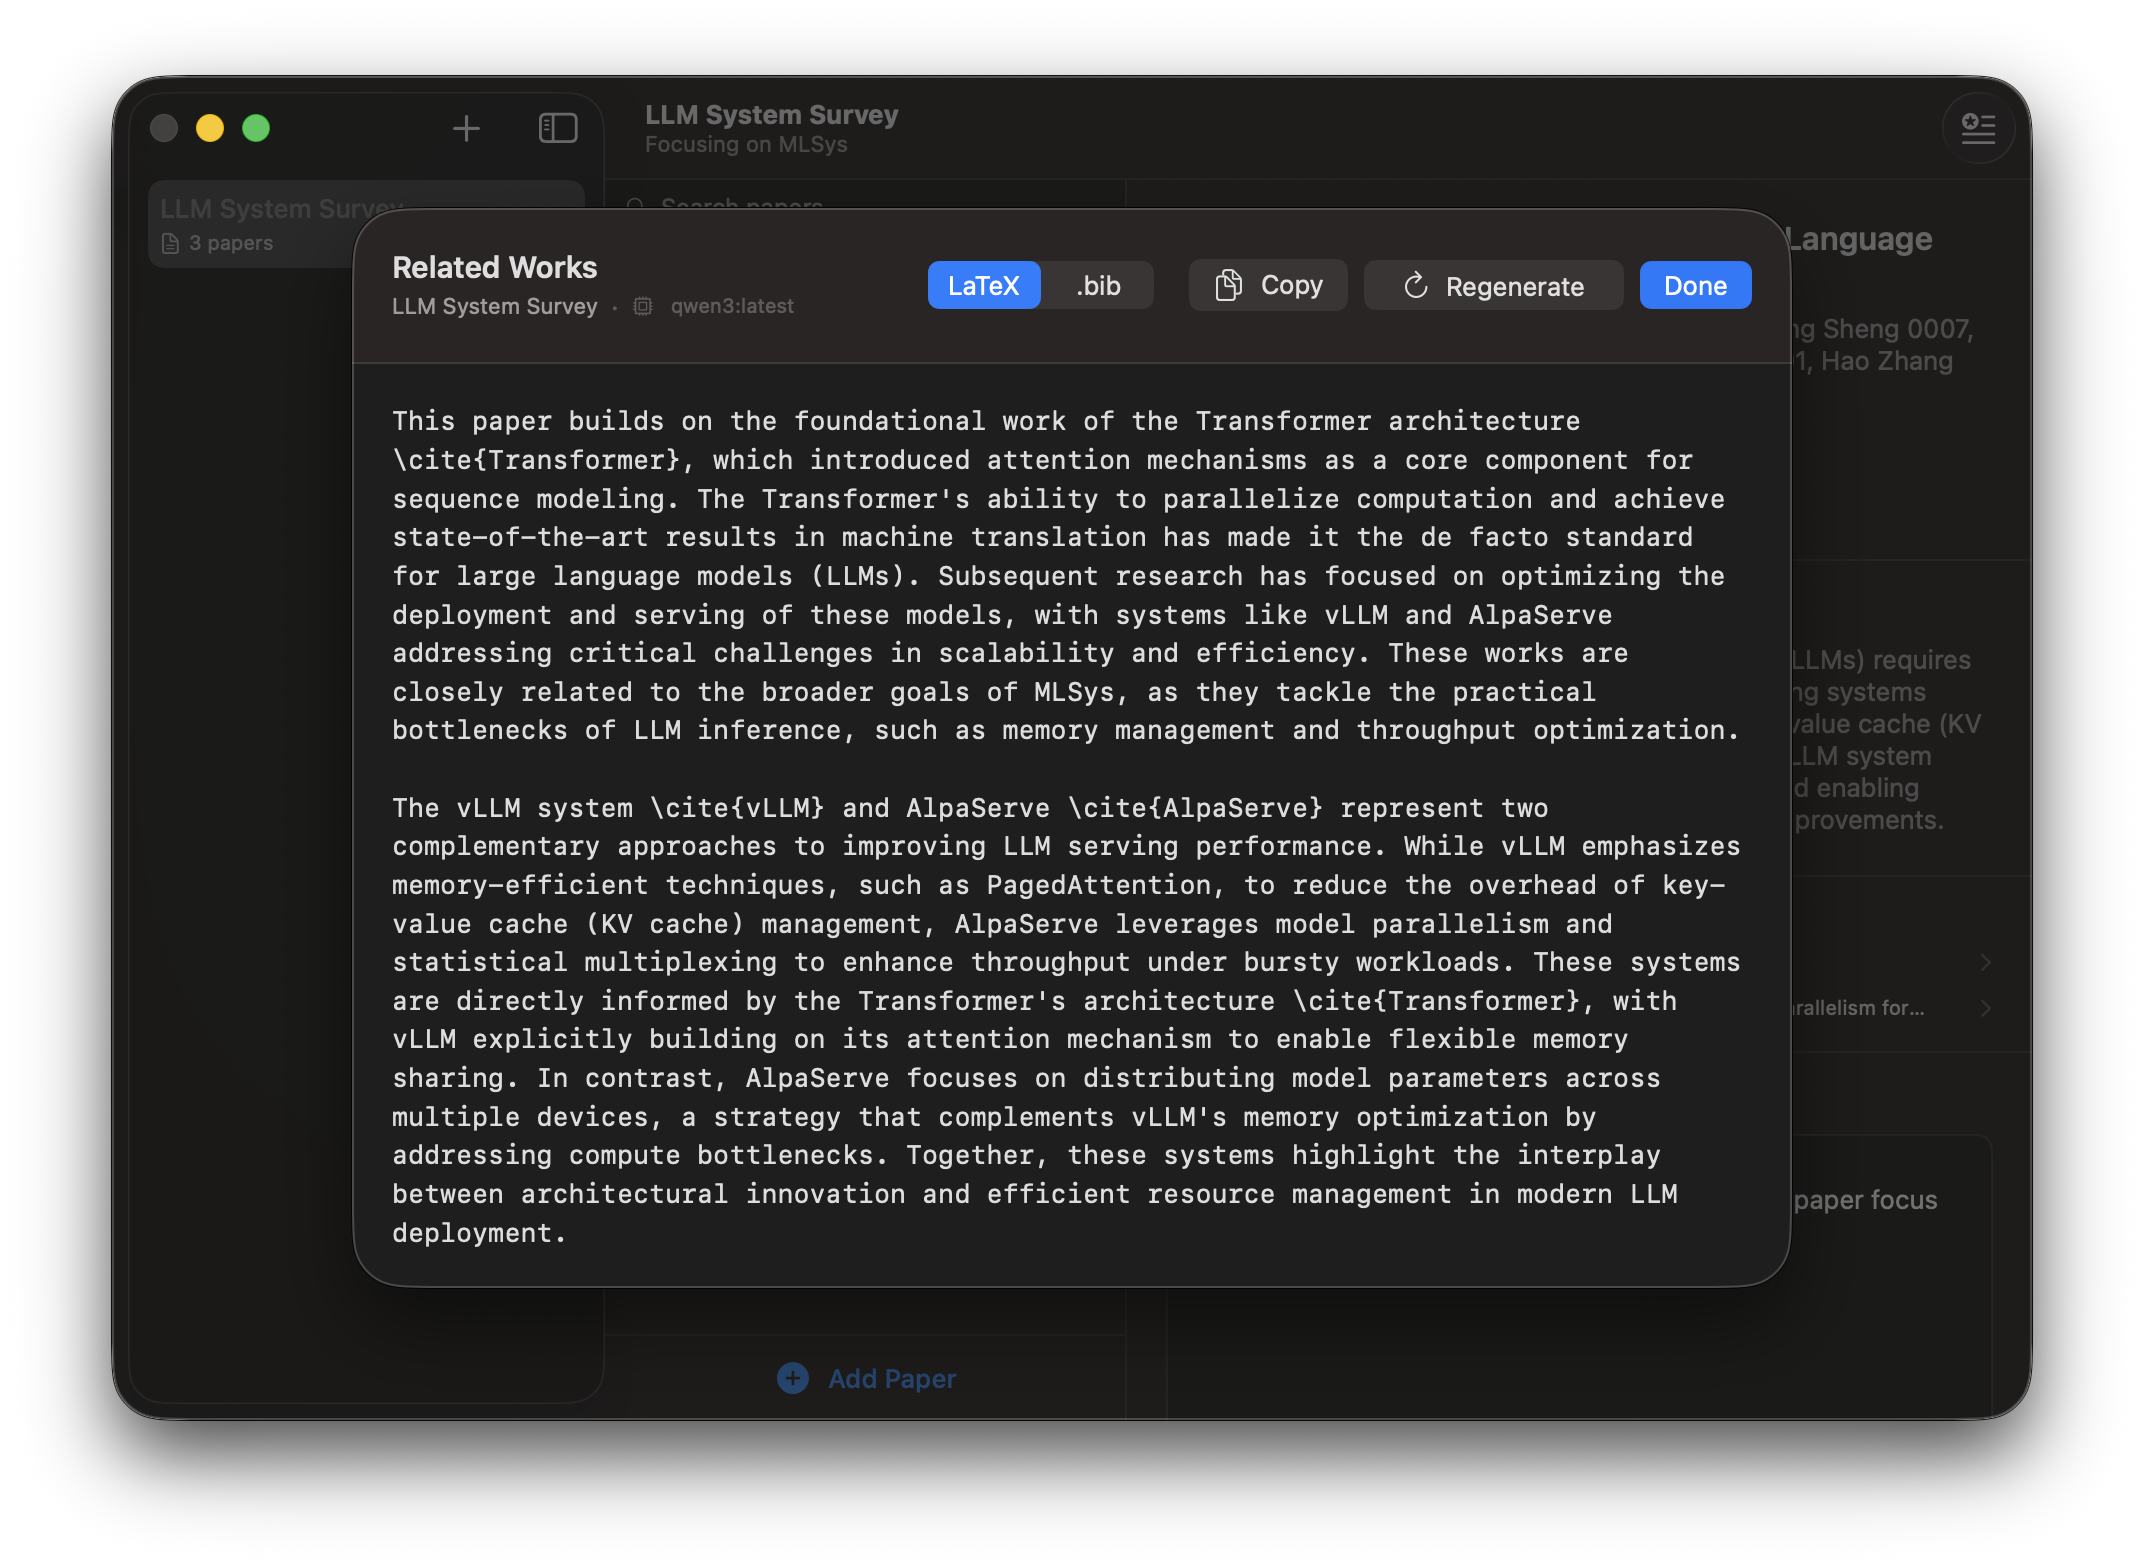Click the search magnifier in Search papers
The height and width of the screenshot is (1568, 2144).
click(x=637, y=206)
